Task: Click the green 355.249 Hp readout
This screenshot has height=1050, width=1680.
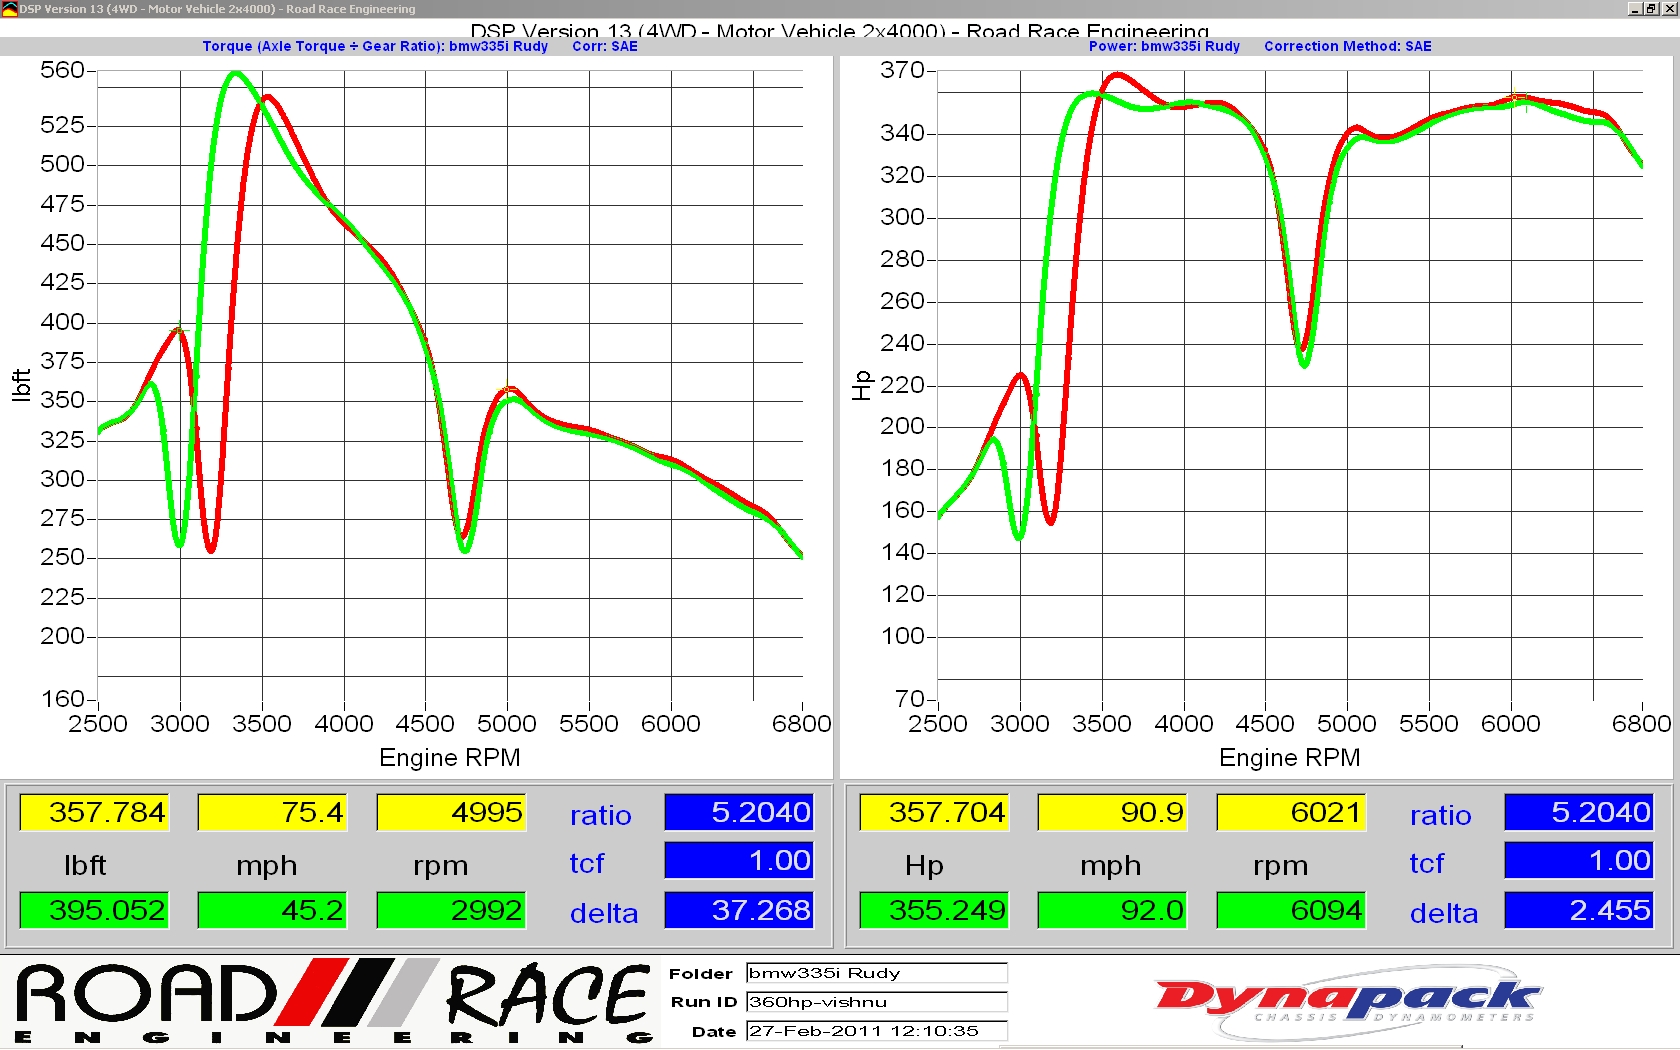Action: point(935,910)
